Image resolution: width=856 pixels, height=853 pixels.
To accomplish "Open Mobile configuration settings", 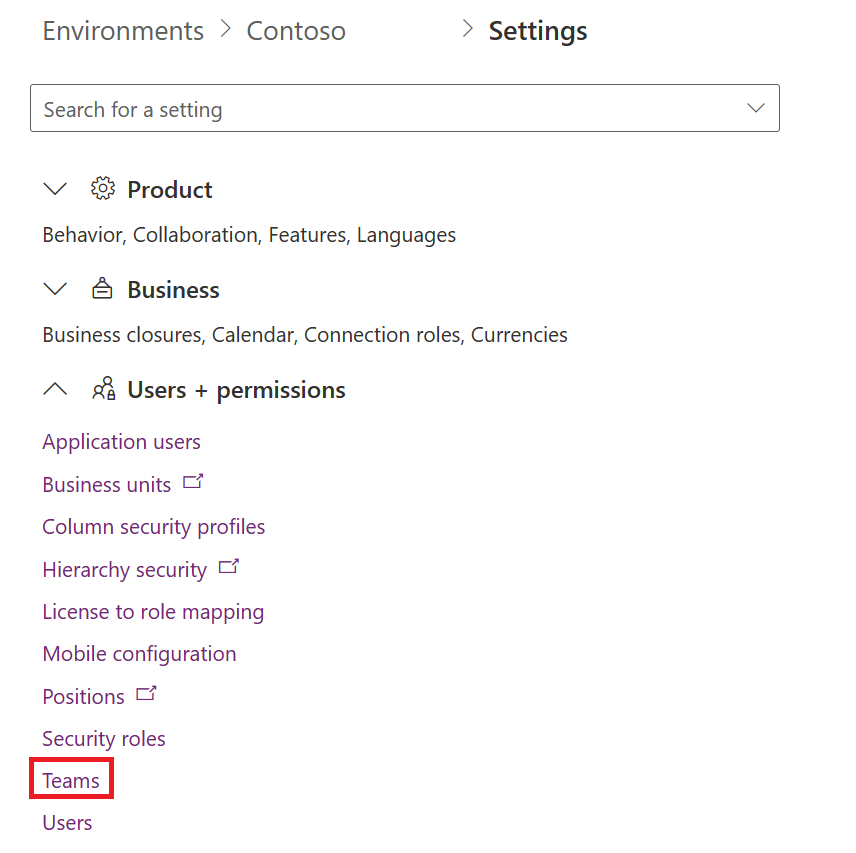I will pos(139,653).
